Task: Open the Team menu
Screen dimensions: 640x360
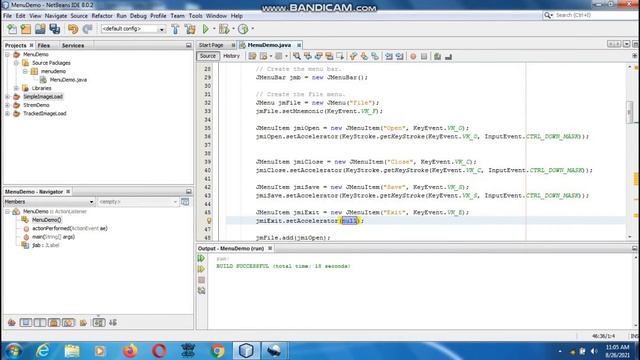Action: [178, 16]
